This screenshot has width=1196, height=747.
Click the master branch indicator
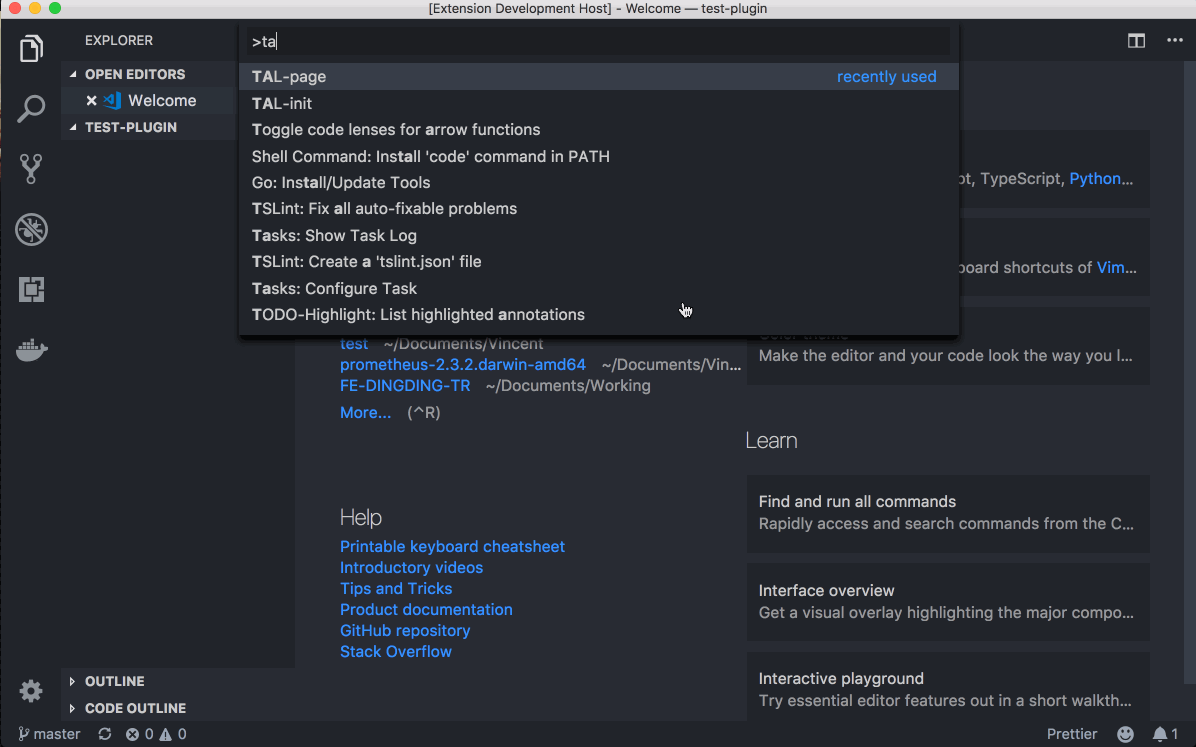pyautogui.click(x=49, y=734)
